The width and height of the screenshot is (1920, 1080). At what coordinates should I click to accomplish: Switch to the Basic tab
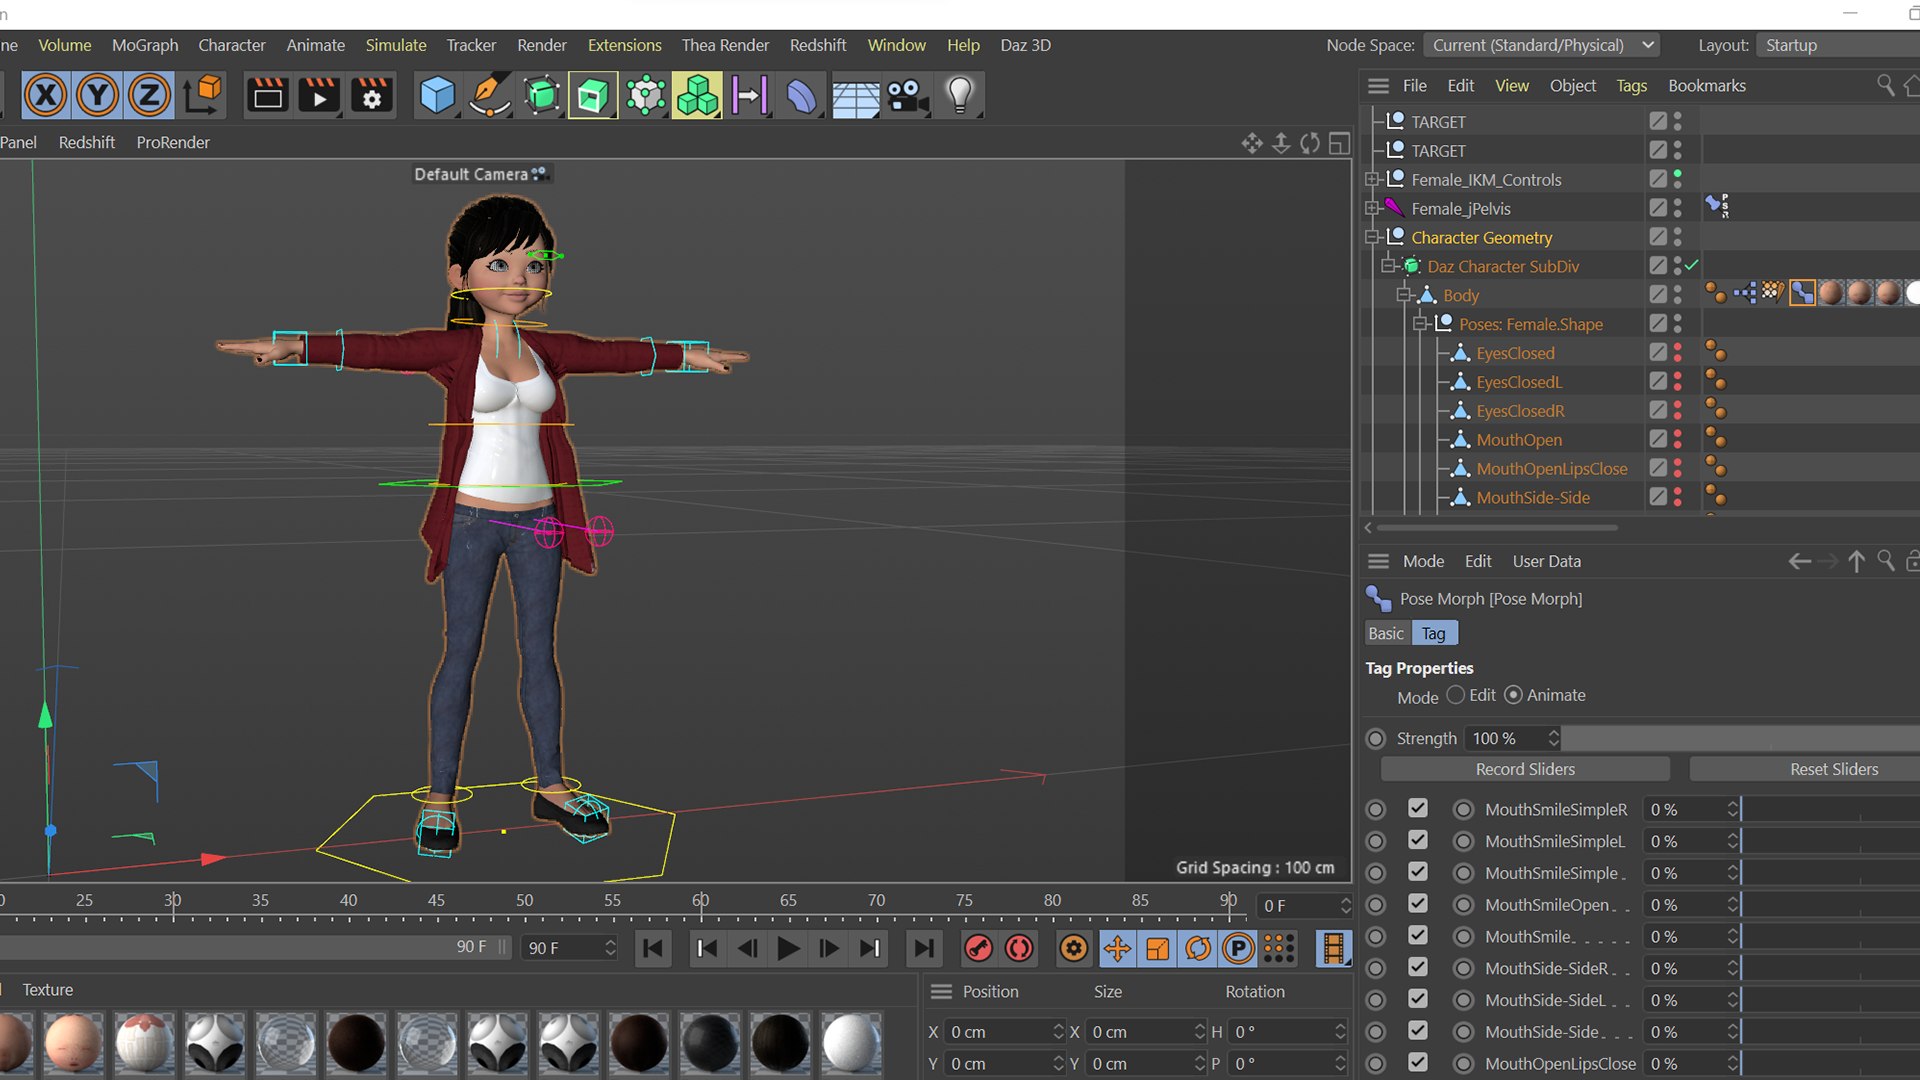(x=1386, y=633)
